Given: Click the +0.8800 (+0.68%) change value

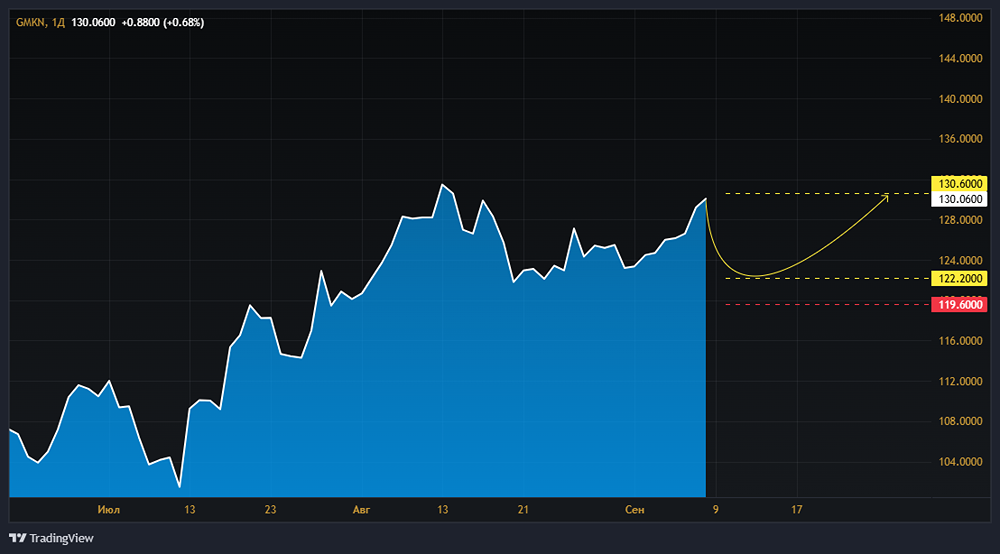Looking at the screenshot, I should click(163, 23).
